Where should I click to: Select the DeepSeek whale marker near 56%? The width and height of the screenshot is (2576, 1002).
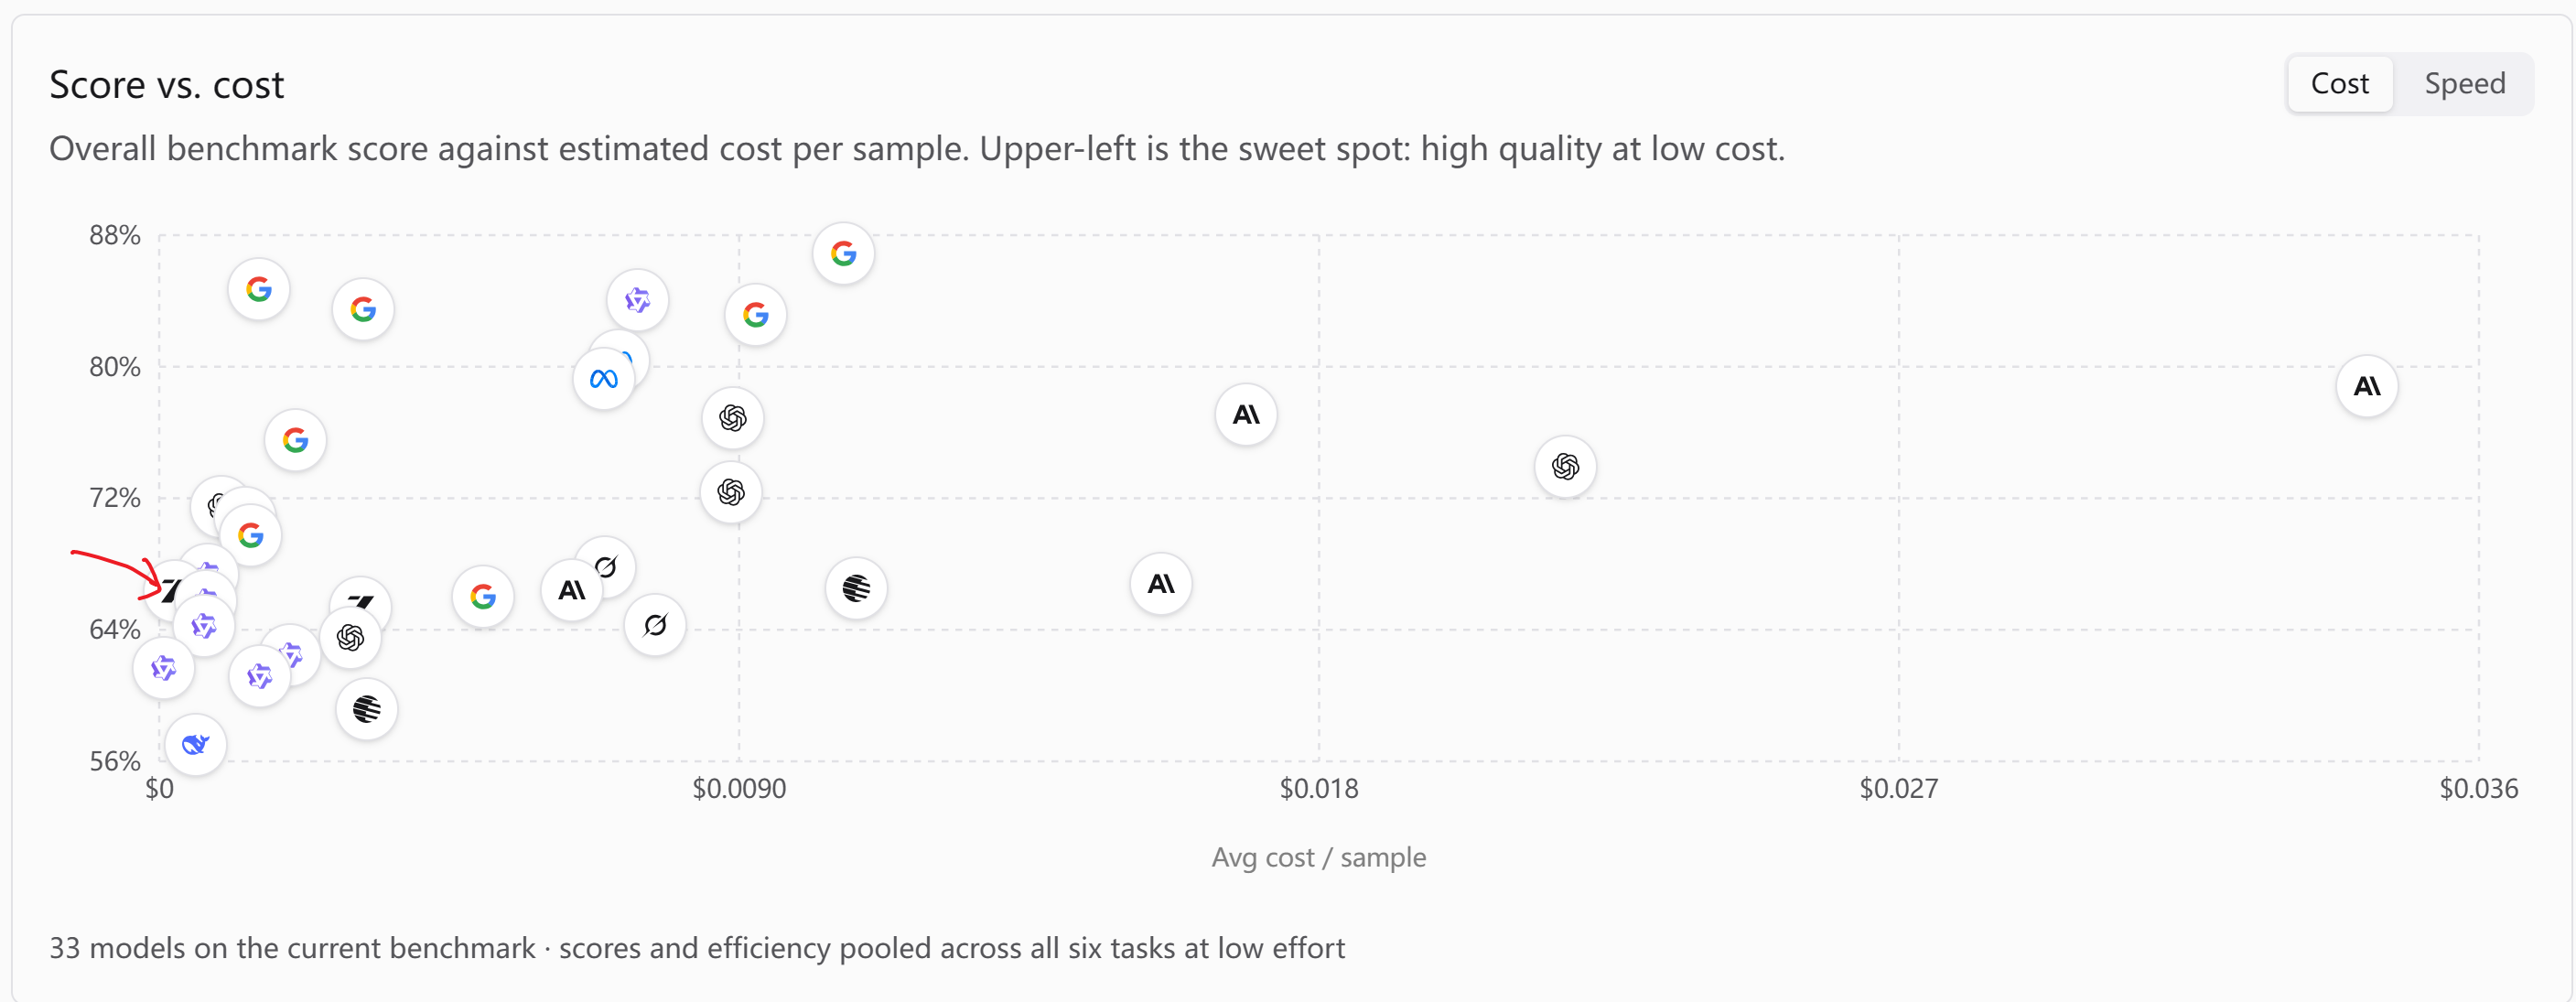(x=195, y=744)
